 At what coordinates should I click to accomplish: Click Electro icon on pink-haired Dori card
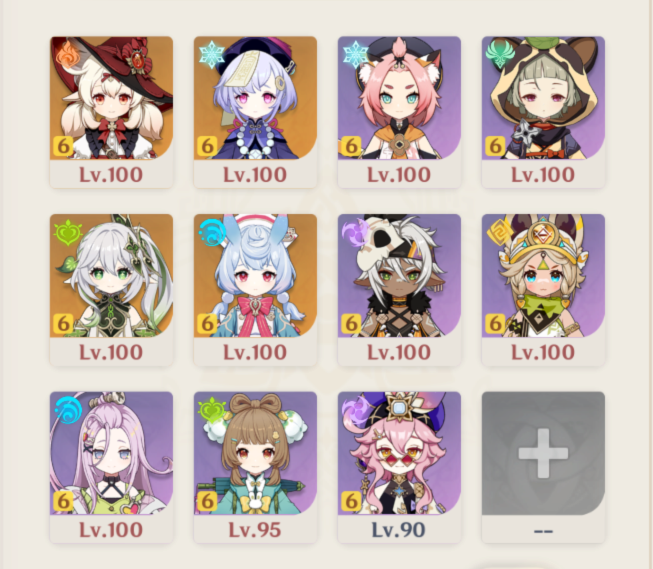[356, 409]
